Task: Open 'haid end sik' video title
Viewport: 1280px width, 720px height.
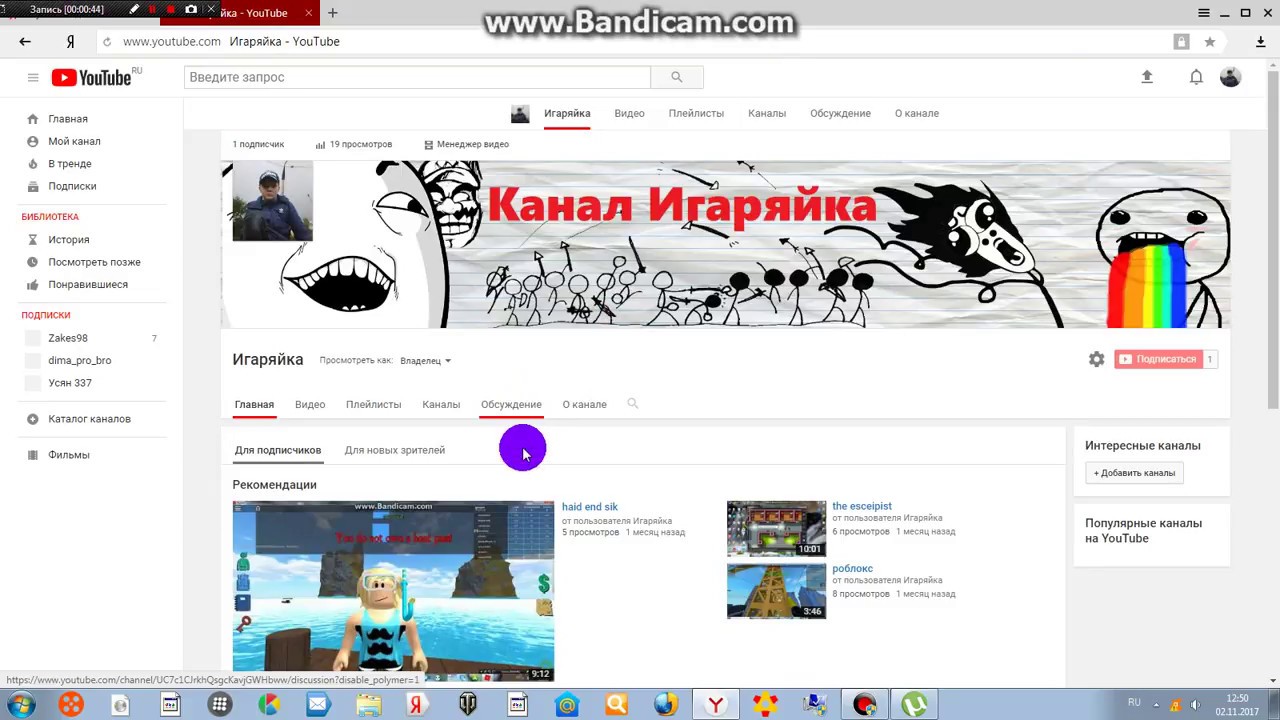Action: click(x=590, y=507)
